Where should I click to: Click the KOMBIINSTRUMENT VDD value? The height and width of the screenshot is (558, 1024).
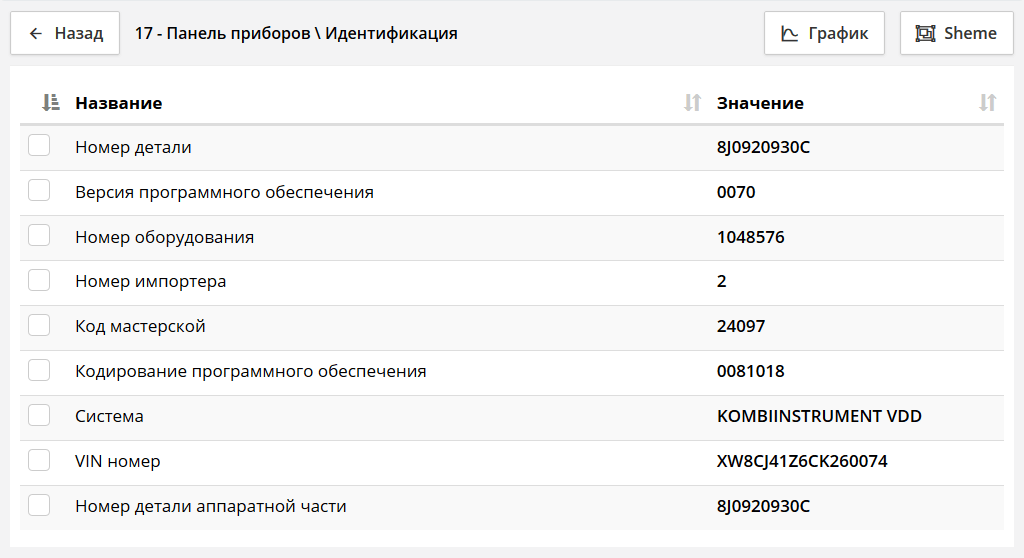coord(819,417)
